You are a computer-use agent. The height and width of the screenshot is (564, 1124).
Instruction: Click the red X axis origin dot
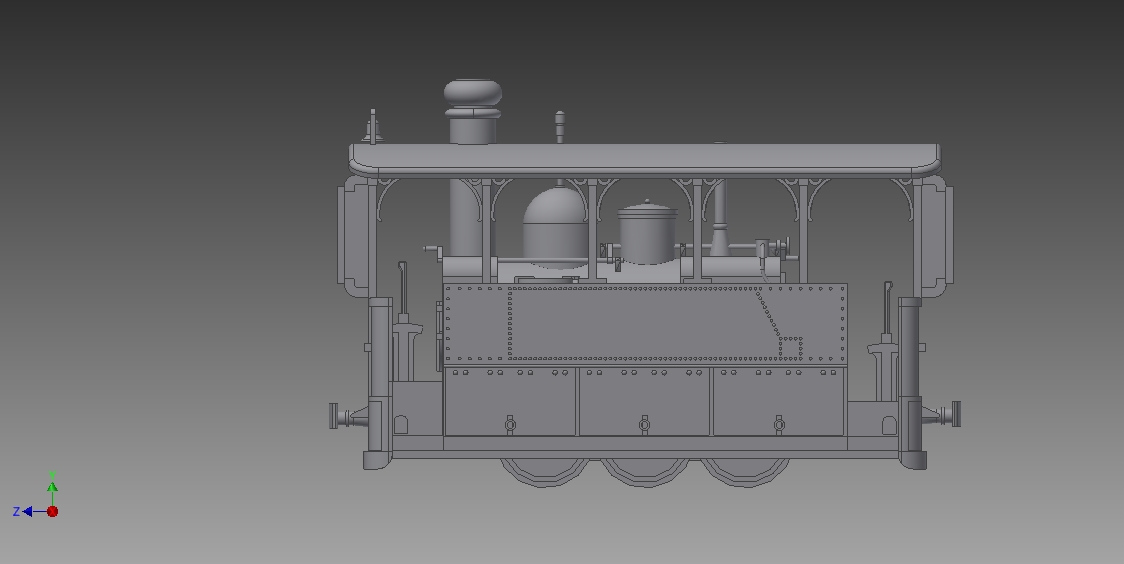point(53,512)
